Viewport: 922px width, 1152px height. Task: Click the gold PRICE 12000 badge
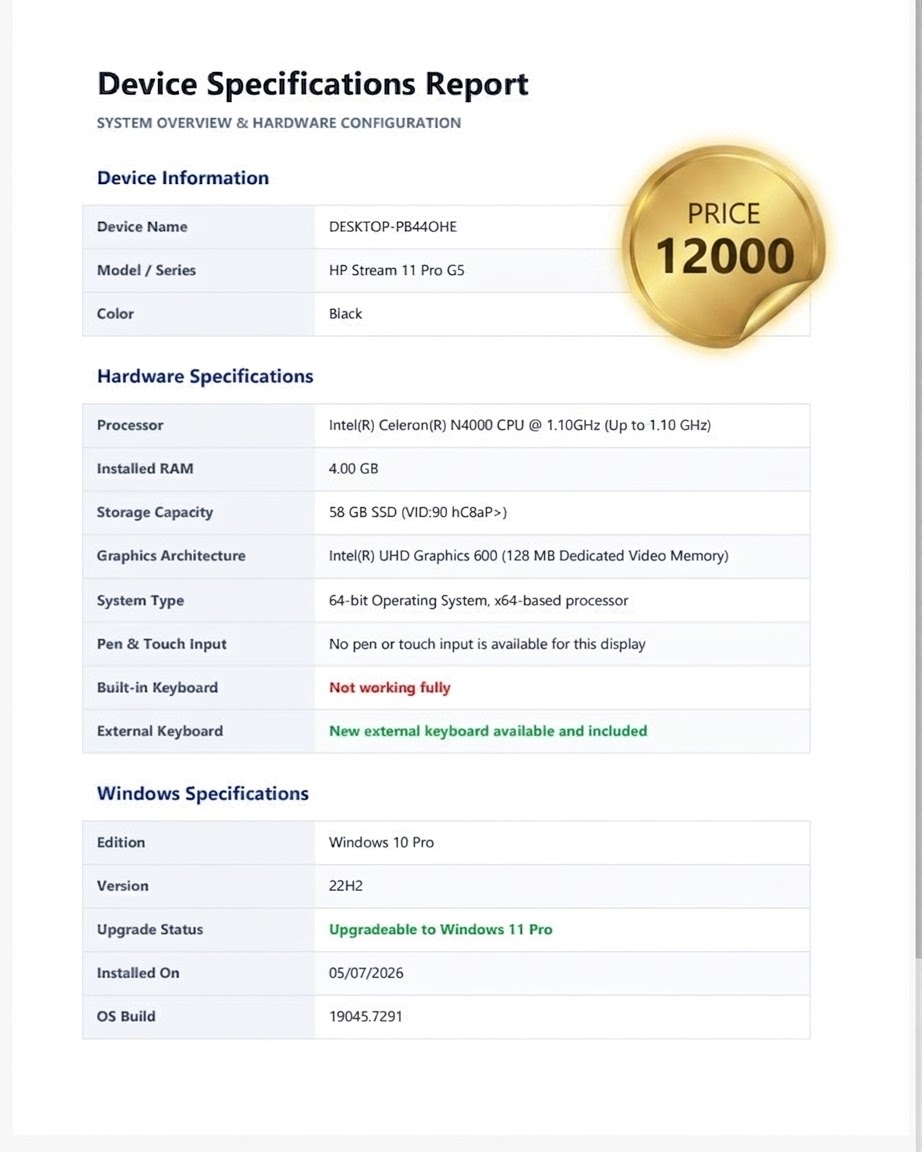(x=724, y=246)
